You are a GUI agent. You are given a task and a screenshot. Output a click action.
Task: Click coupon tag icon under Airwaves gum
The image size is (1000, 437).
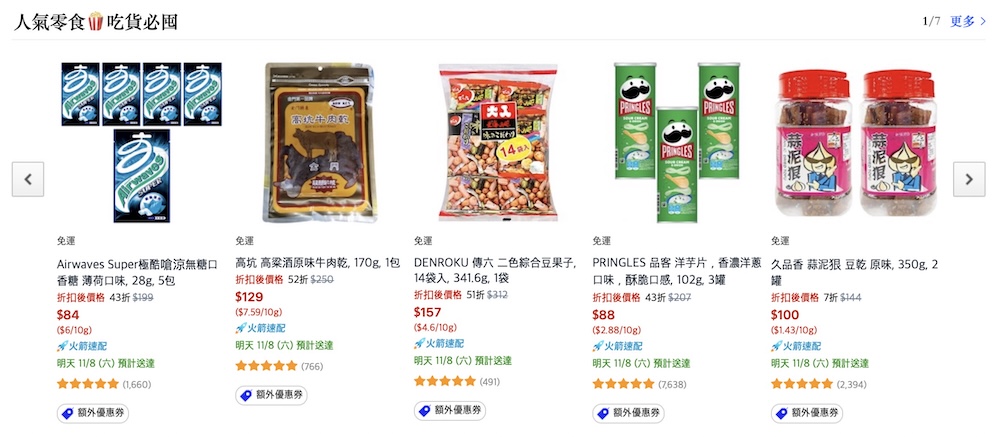tap(68, 413)
